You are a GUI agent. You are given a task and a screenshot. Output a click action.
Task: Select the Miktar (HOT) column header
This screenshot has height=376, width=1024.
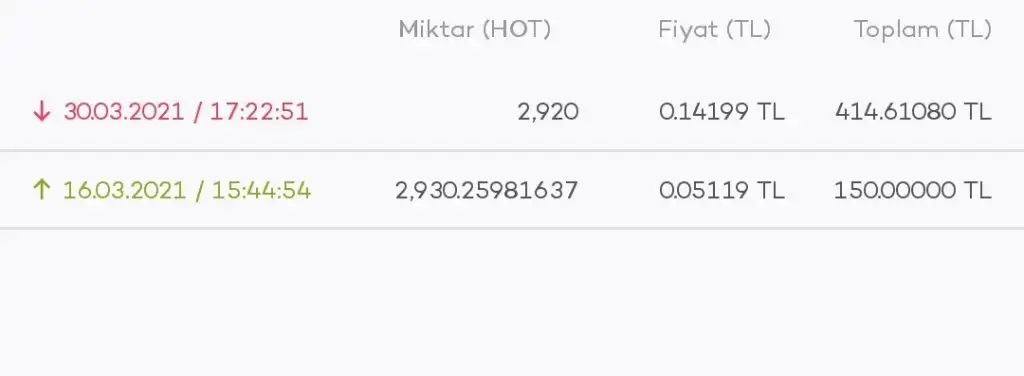475,29
